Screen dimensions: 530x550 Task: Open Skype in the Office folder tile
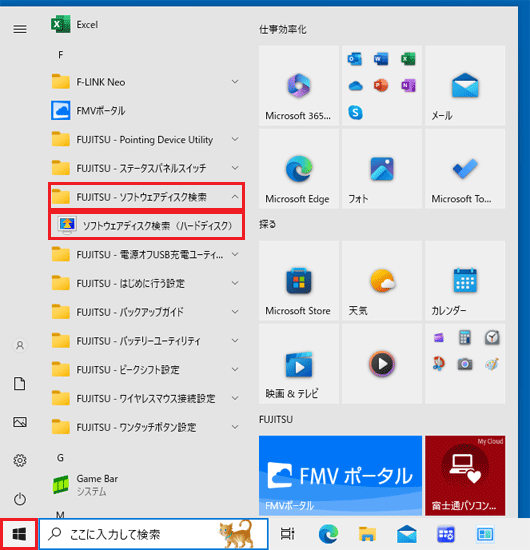click(x=355, y=113)
